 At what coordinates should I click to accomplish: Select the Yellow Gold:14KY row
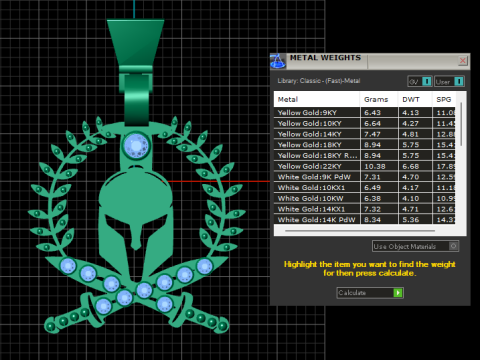pos(365,134)
